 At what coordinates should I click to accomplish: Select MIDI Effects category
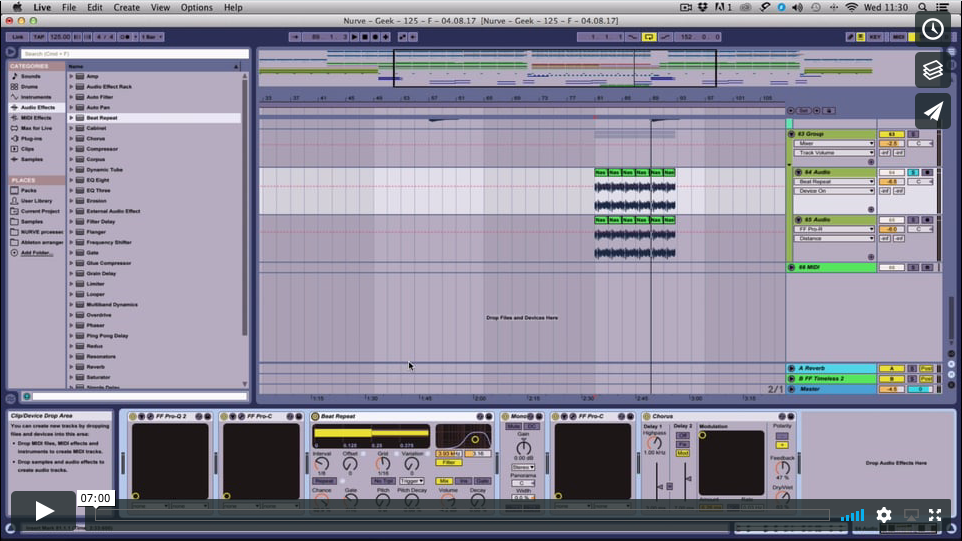coord(36,118)
